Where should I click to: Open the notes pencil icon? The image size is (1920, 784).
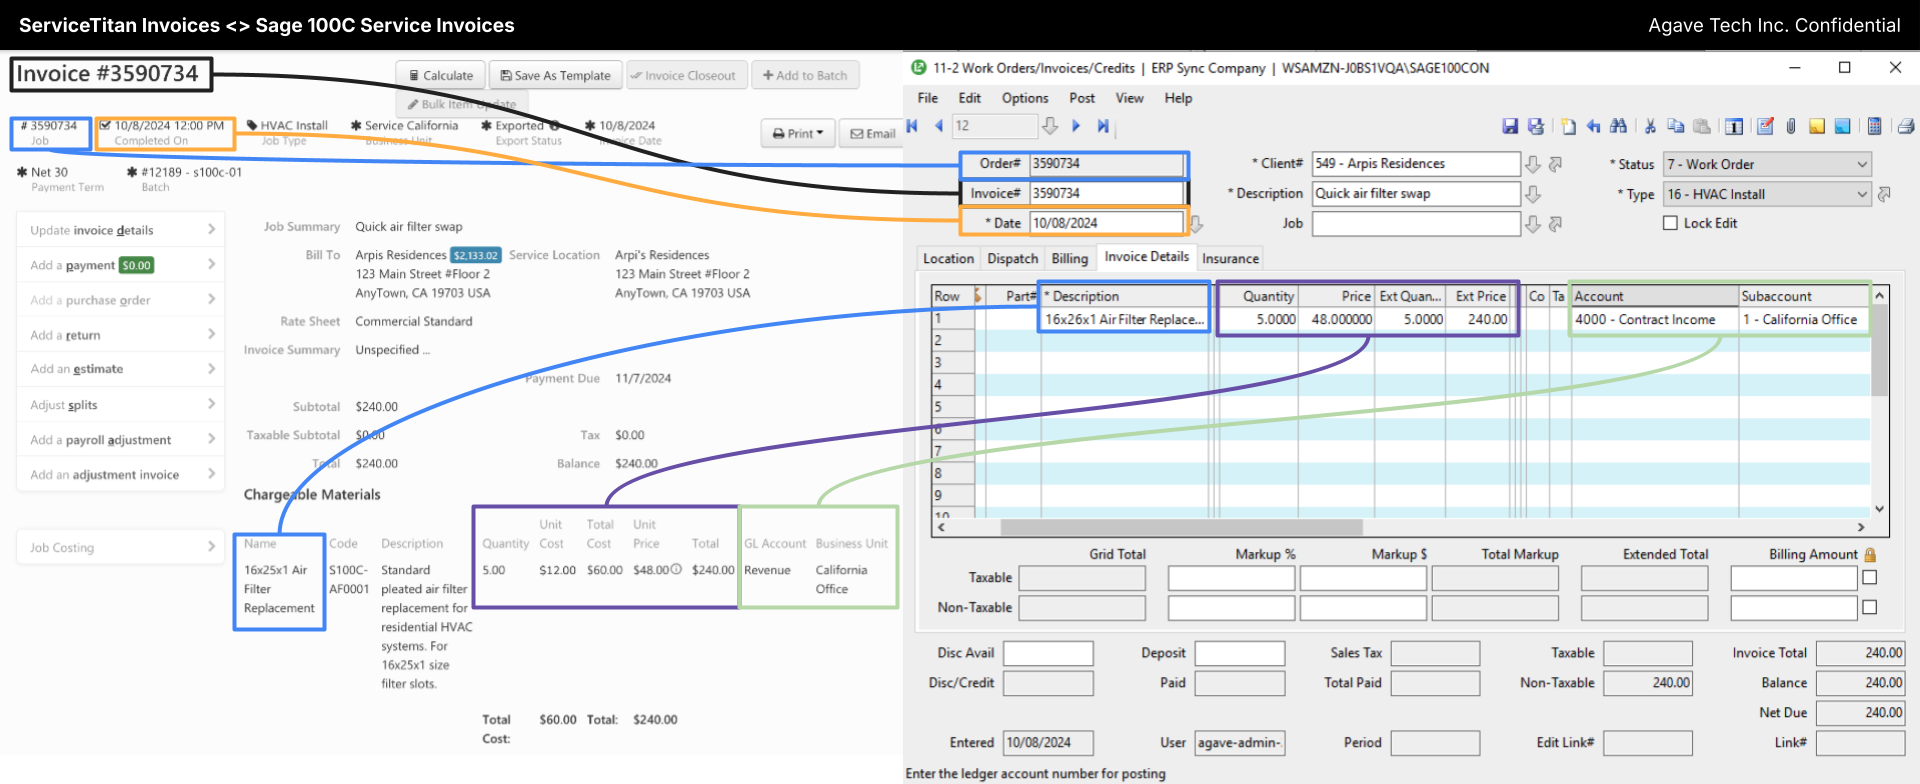click(1765, 126)
